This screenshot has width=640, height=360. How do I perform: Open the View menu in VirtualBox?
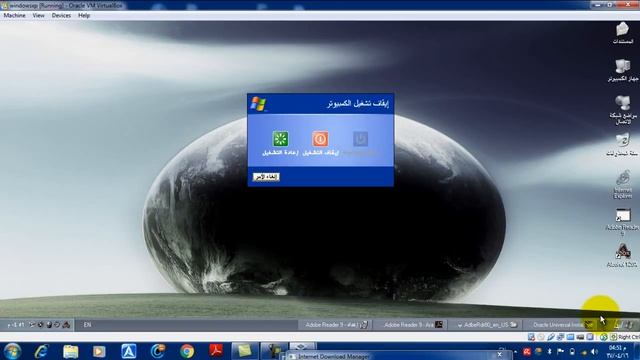pyautogui.click(x=38, y=16)
